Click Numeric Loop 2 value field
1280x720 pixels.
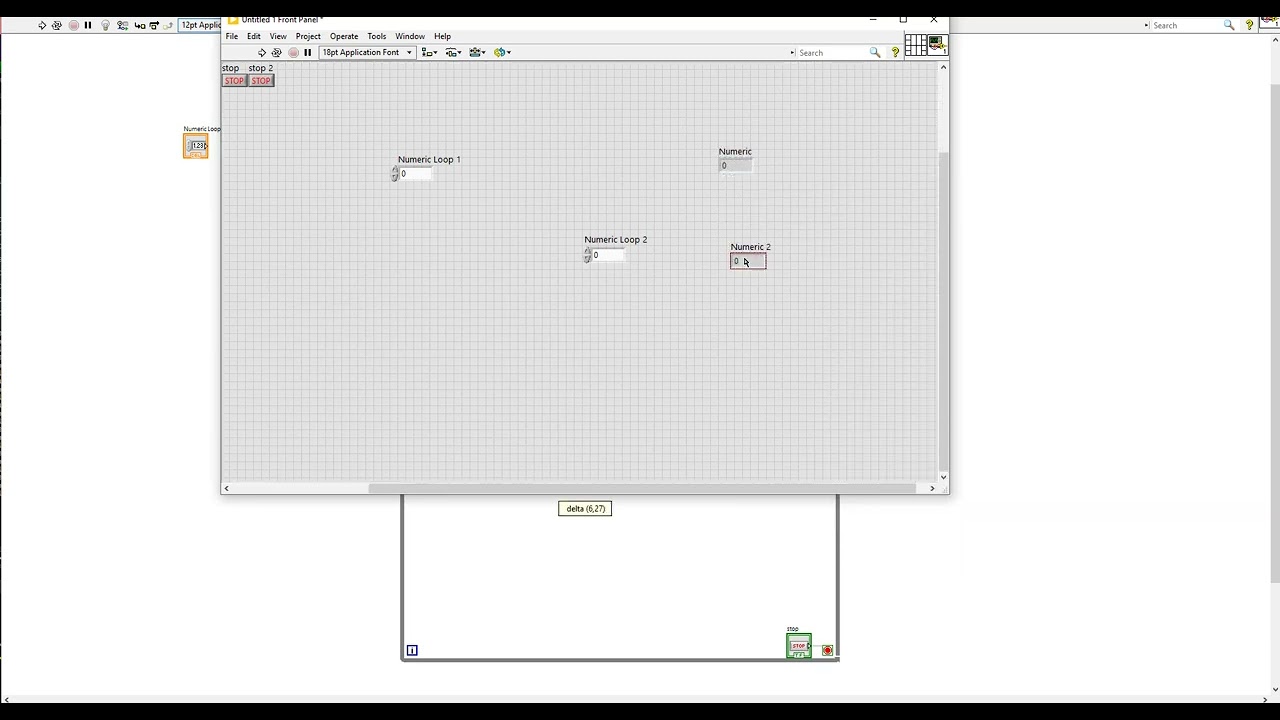point(608,255)
